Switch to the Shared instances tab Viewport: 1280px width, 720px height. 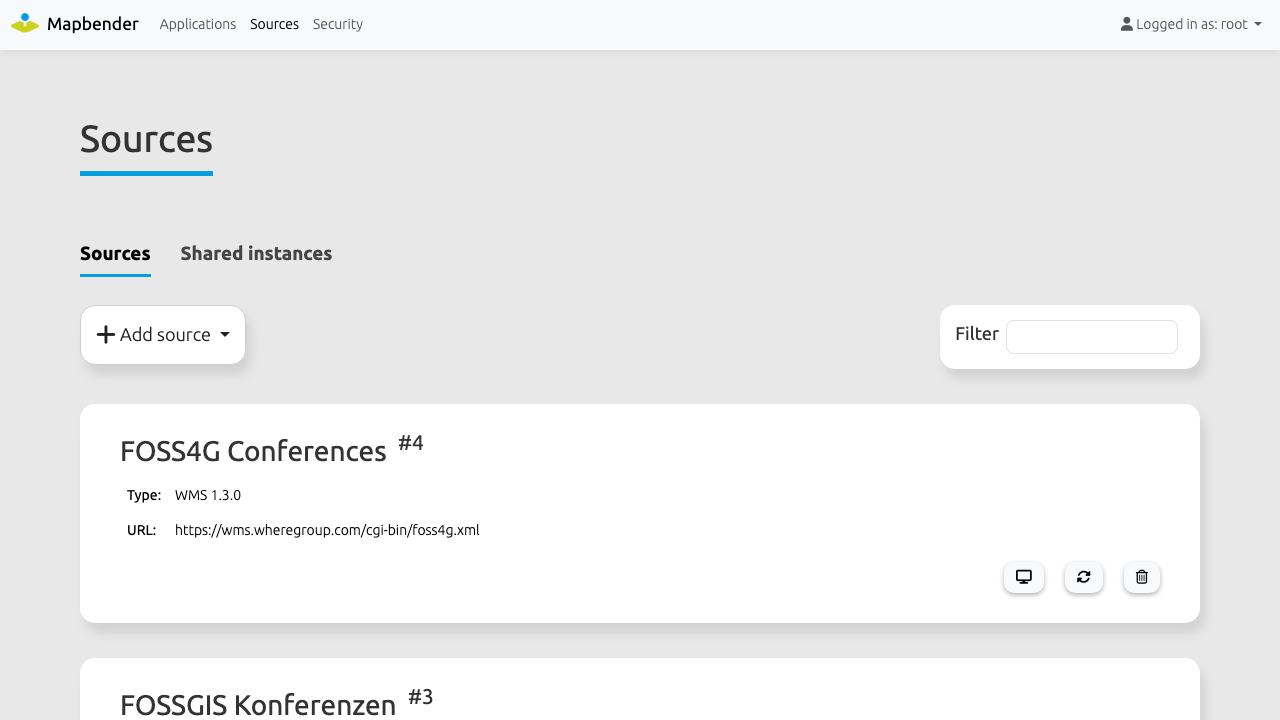coord(256,254)
